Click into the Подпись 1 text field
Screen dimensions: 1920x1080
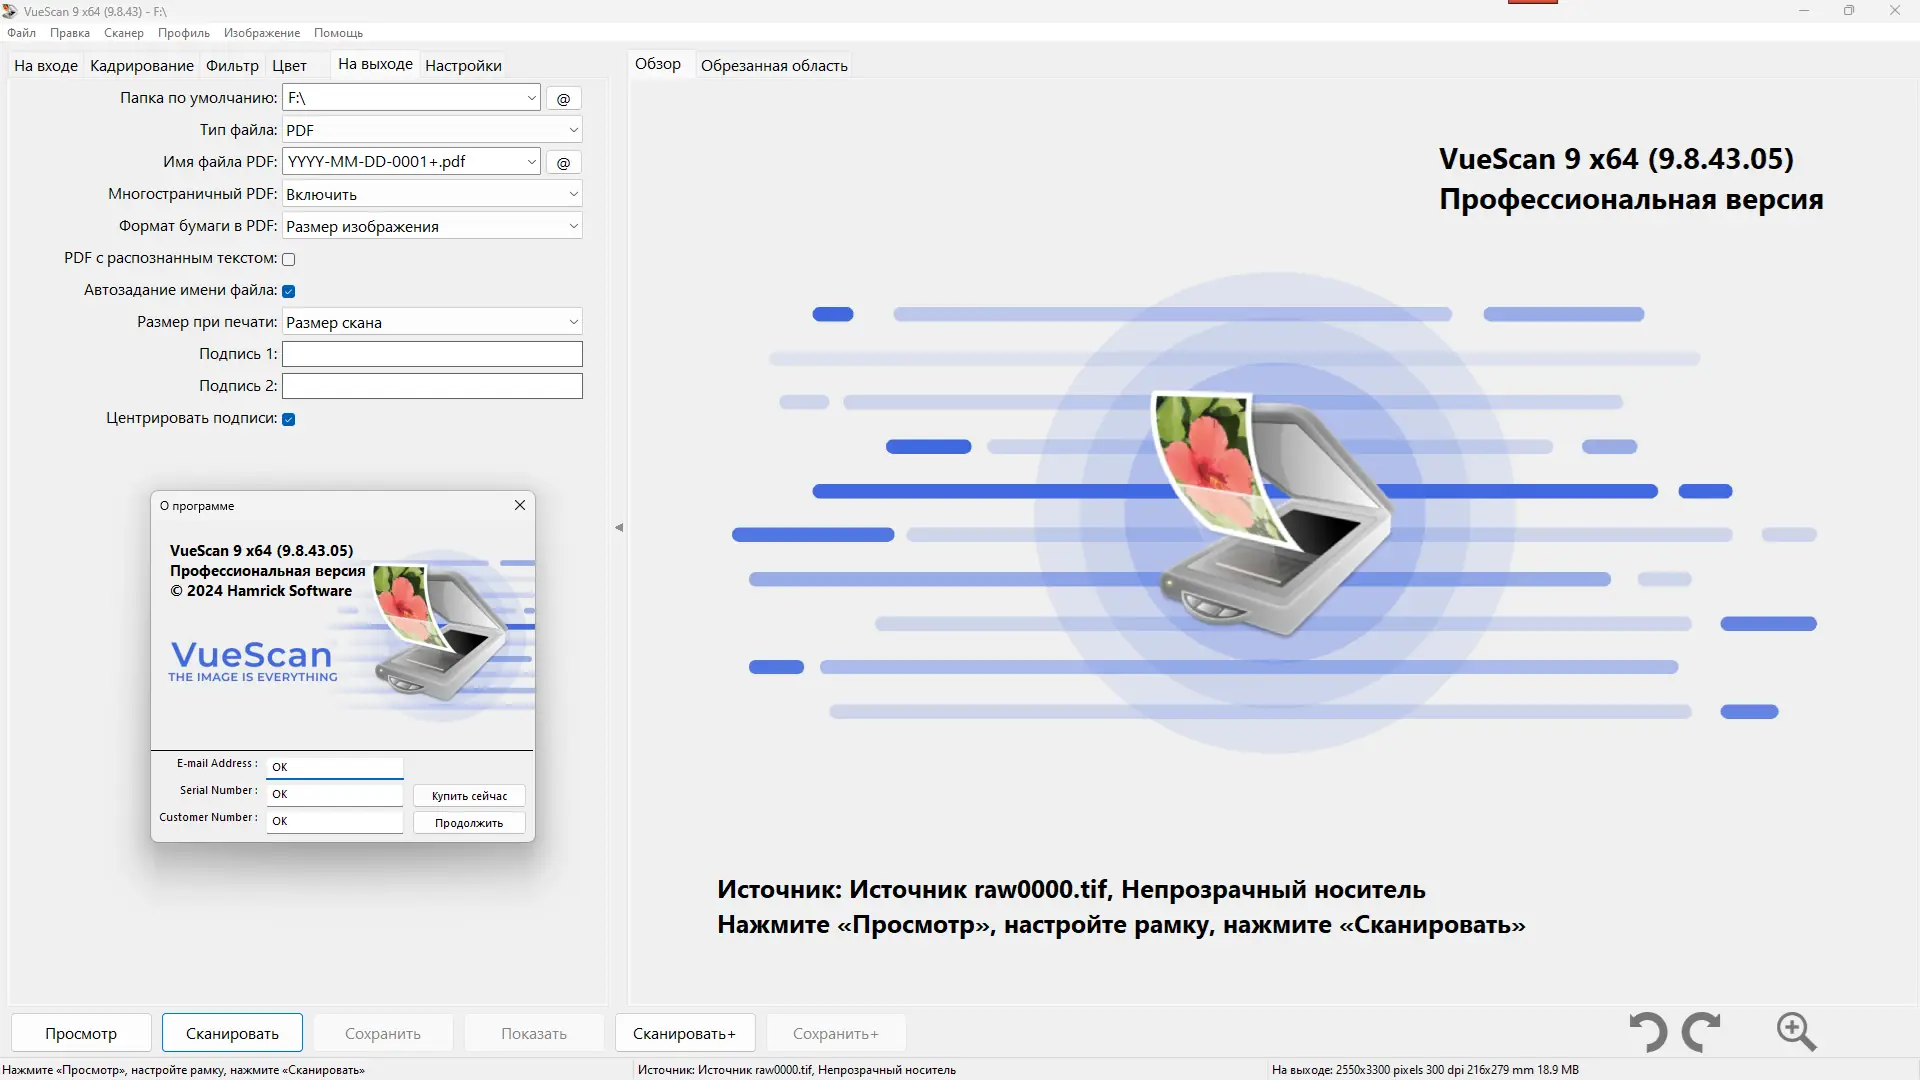[432, 354]
